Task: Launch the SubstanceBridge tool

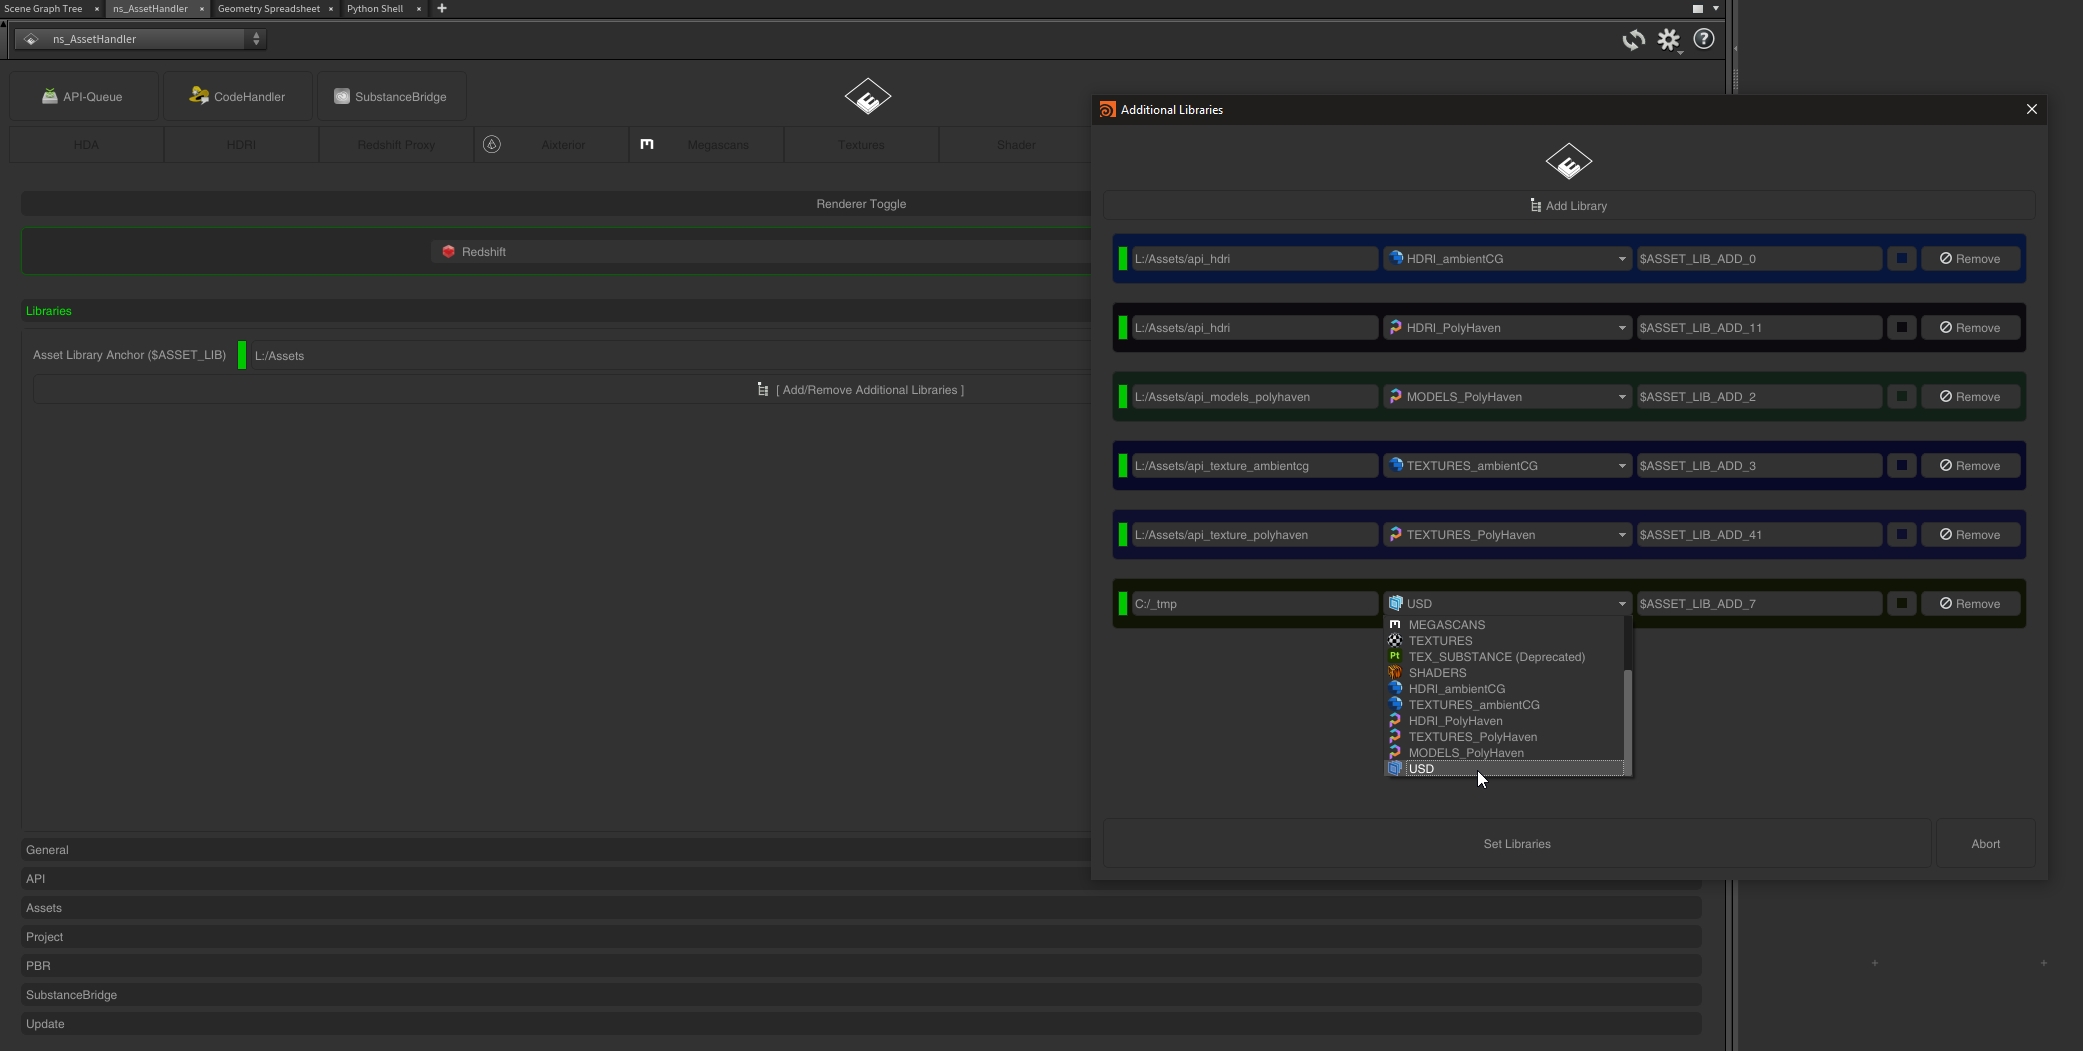Action: [x=391, y=97]
